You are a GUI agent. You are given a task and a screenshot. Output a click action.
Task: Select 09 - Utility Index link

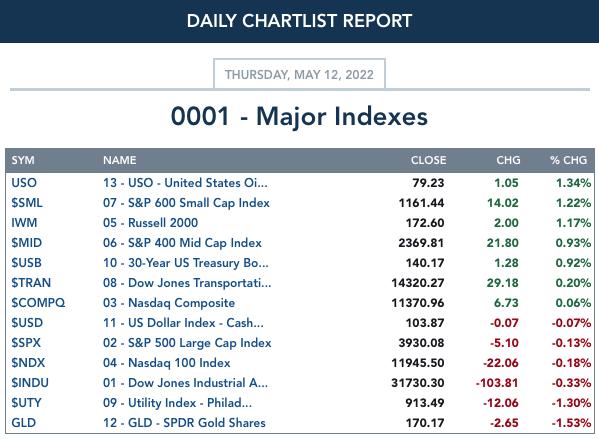(177, 403)
